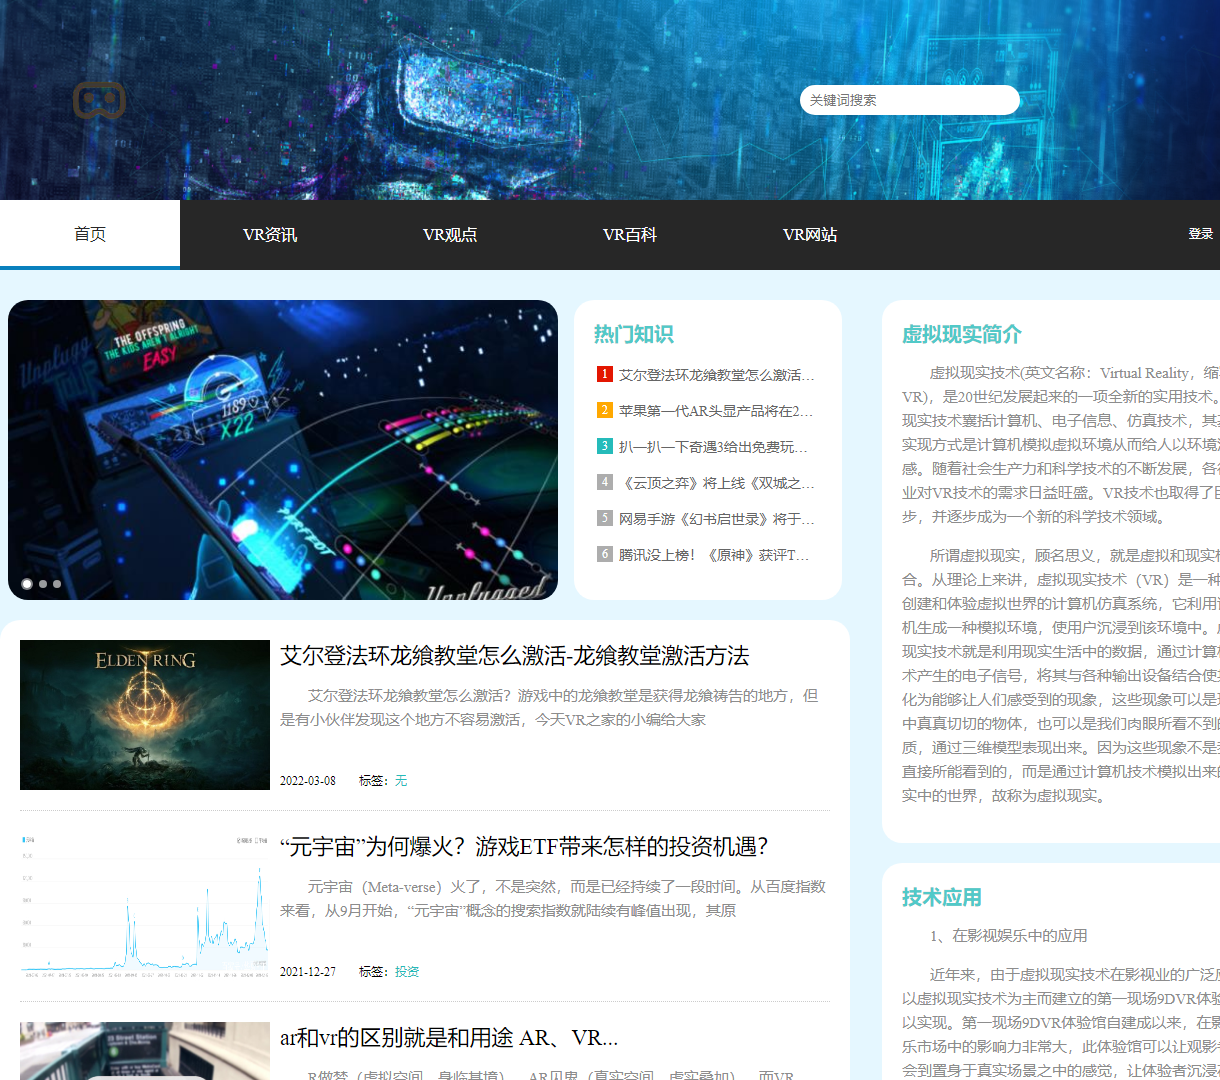Click the keyword search input box
Viewport: 1220px width, 1080px height.
click(x=908, y=99)
